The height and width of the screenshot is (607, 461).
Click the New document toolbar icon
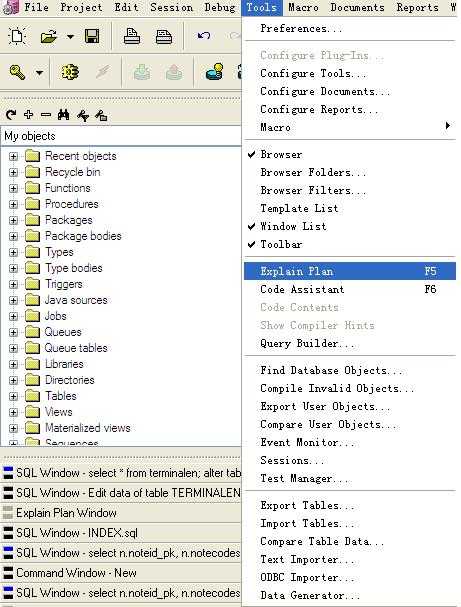pyautogui.click(x=17, y=36)
